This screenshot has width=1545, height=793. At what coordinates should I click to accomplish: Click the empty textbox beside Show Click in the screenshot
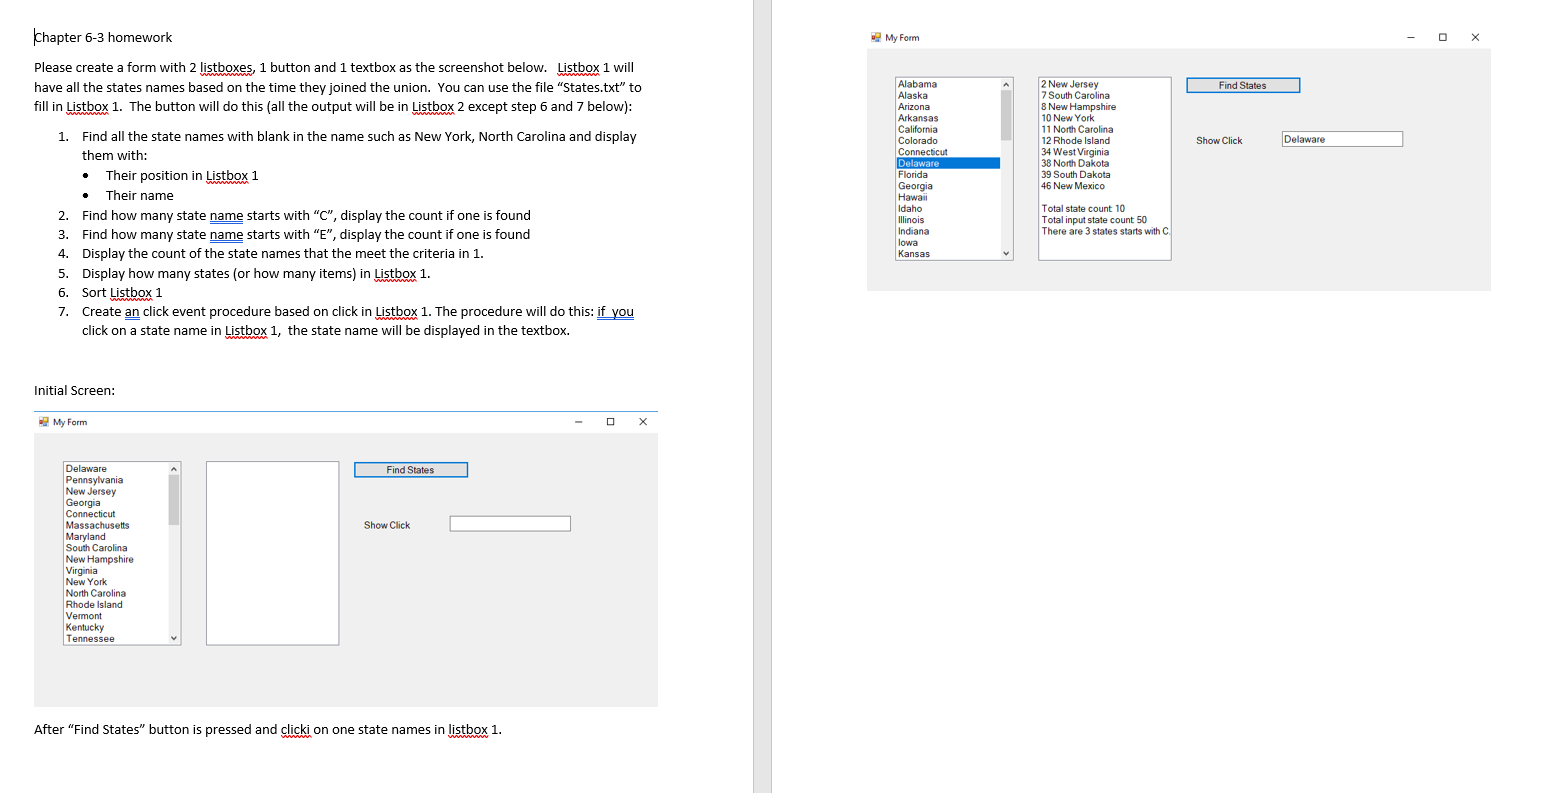(x=510, y=523)
